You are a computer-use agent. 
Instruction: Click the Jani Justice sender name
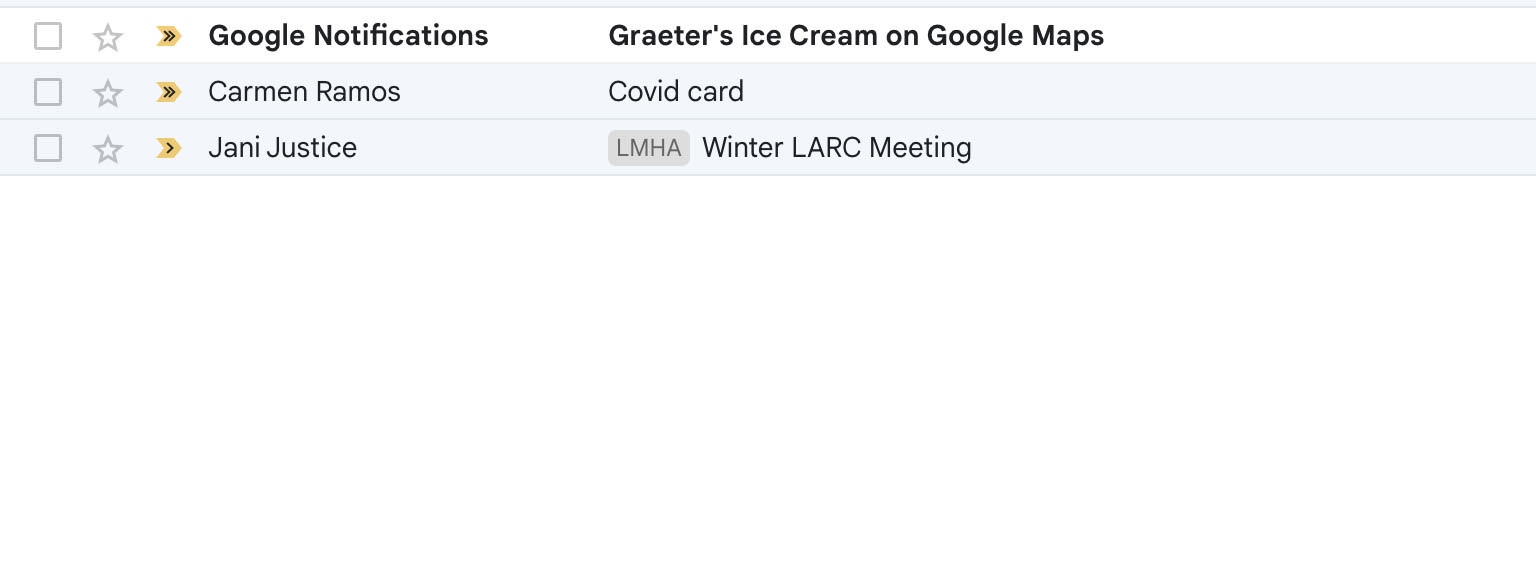tap(282, 148)
